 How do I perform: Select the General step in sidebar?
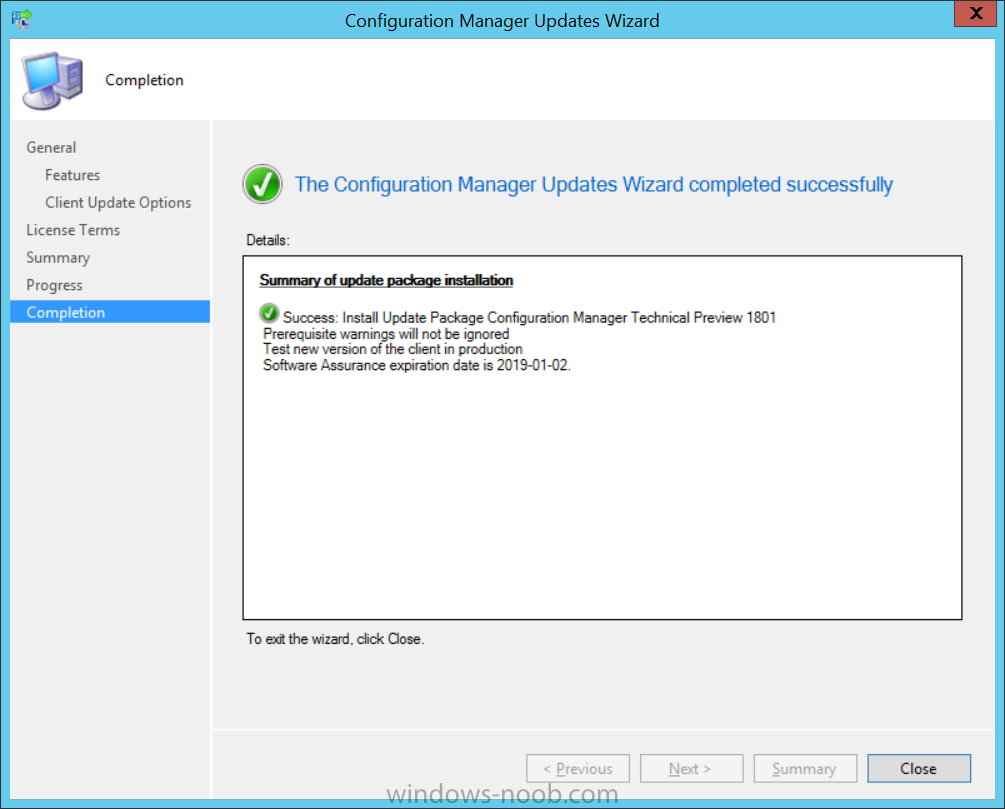[x=51, y=147]
